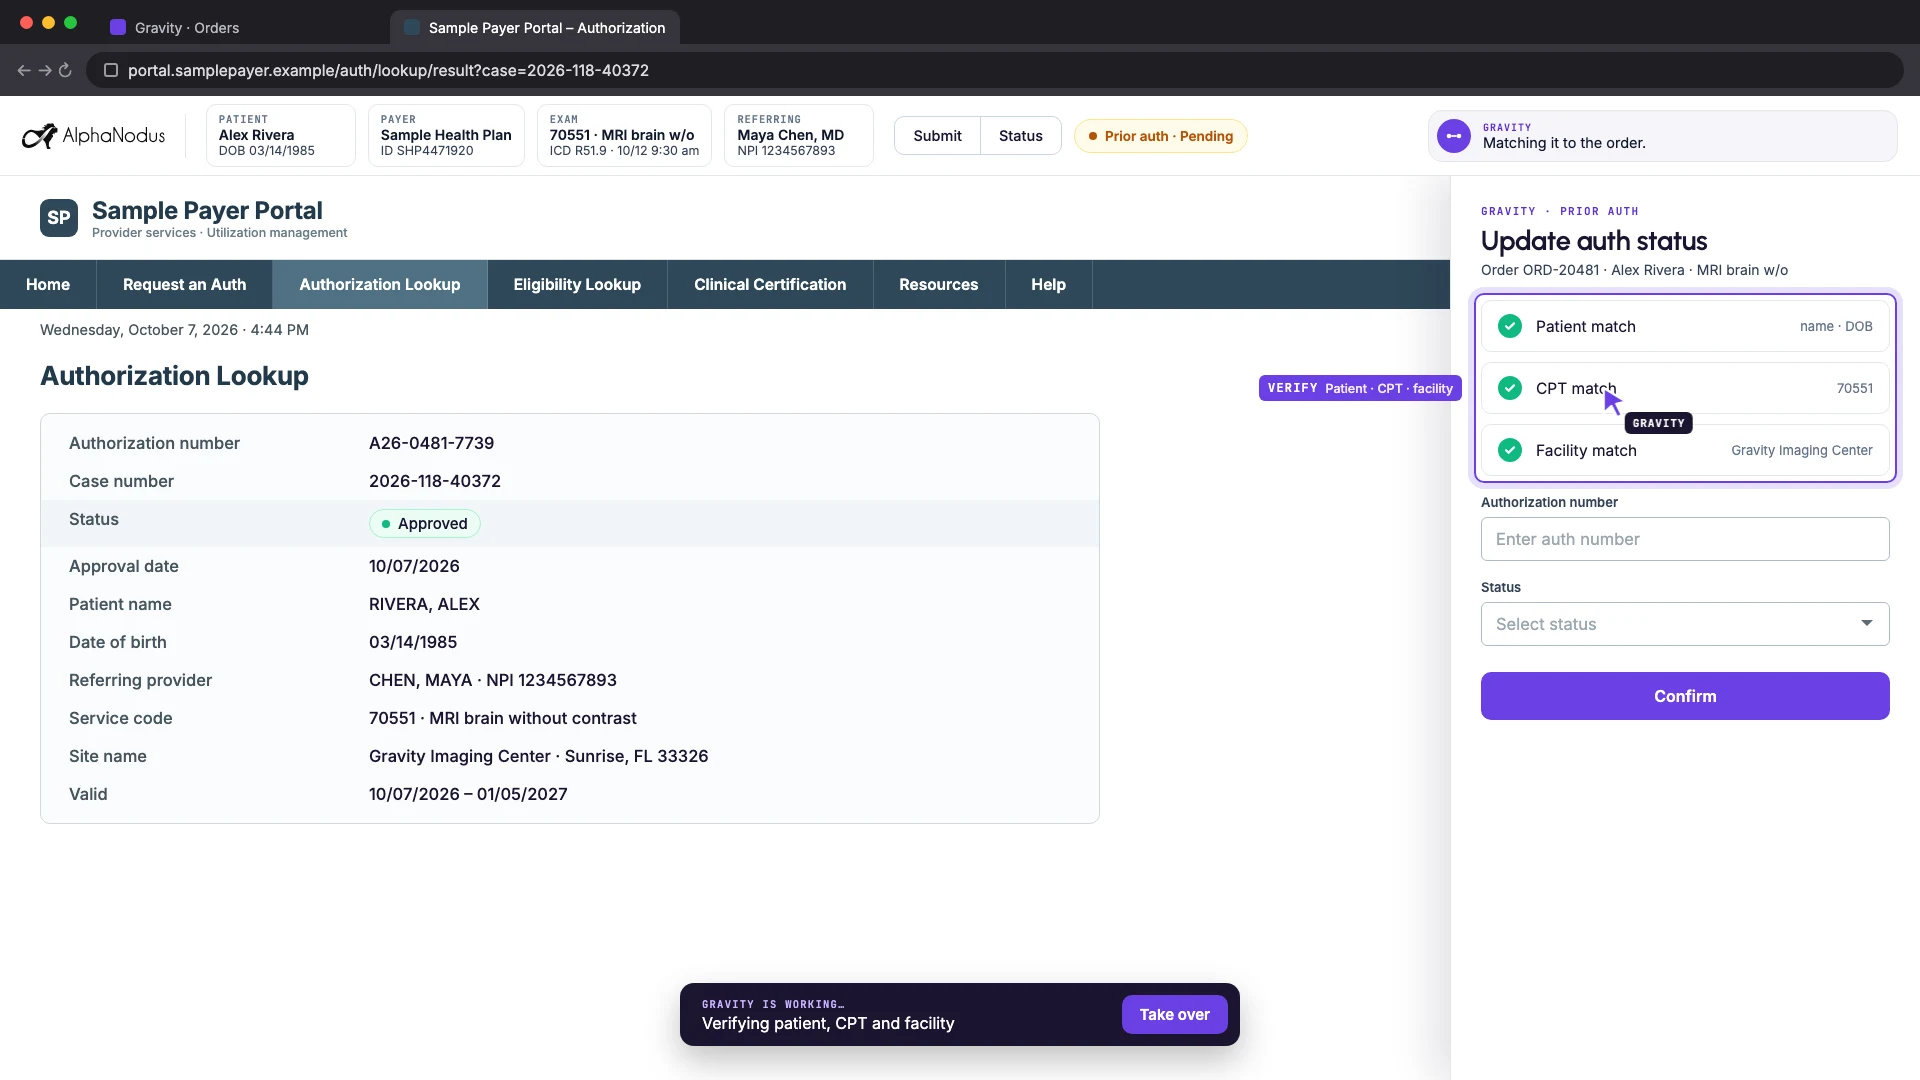Reload the page with refresh icon
This screenshot has height=1080, width=1920.
click(65, 70)
